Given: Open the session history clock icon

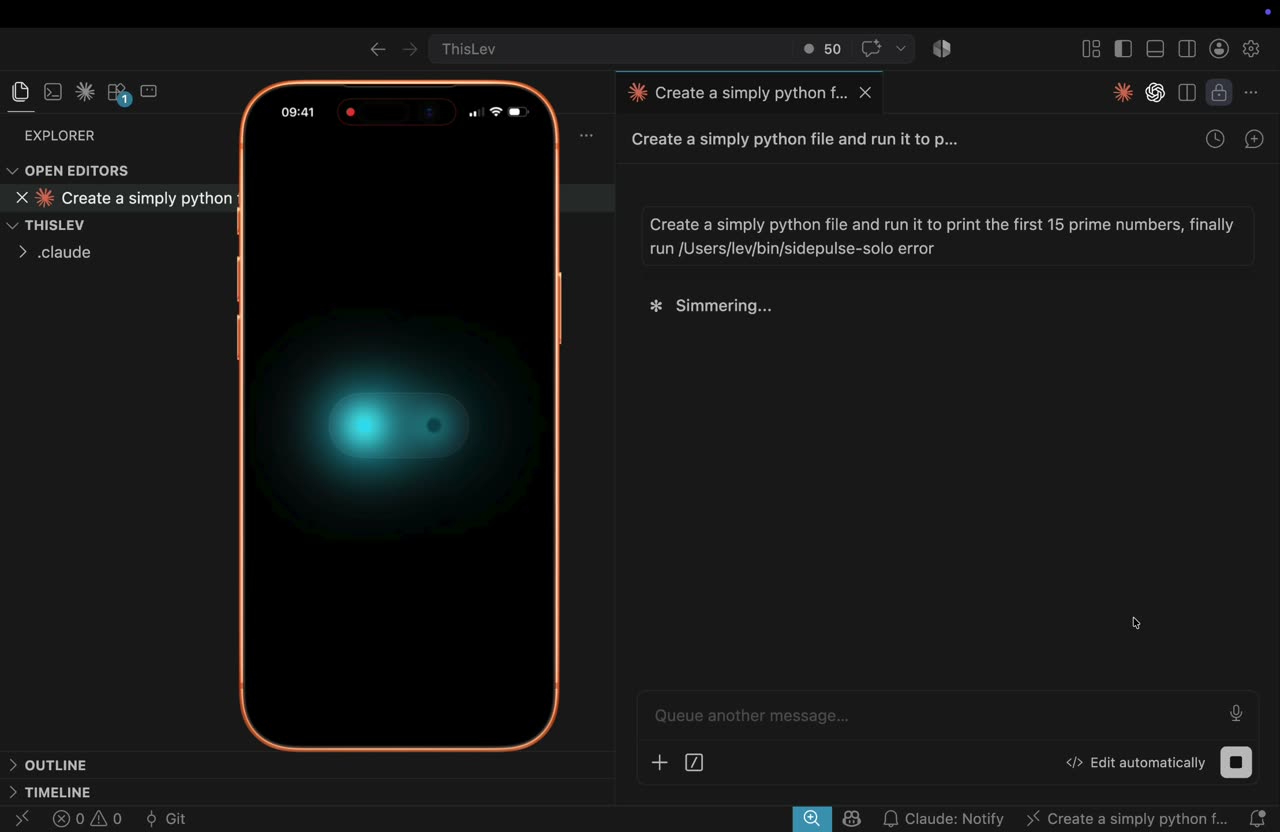Looking at the screenshot, I should (x=1215, y=139).
